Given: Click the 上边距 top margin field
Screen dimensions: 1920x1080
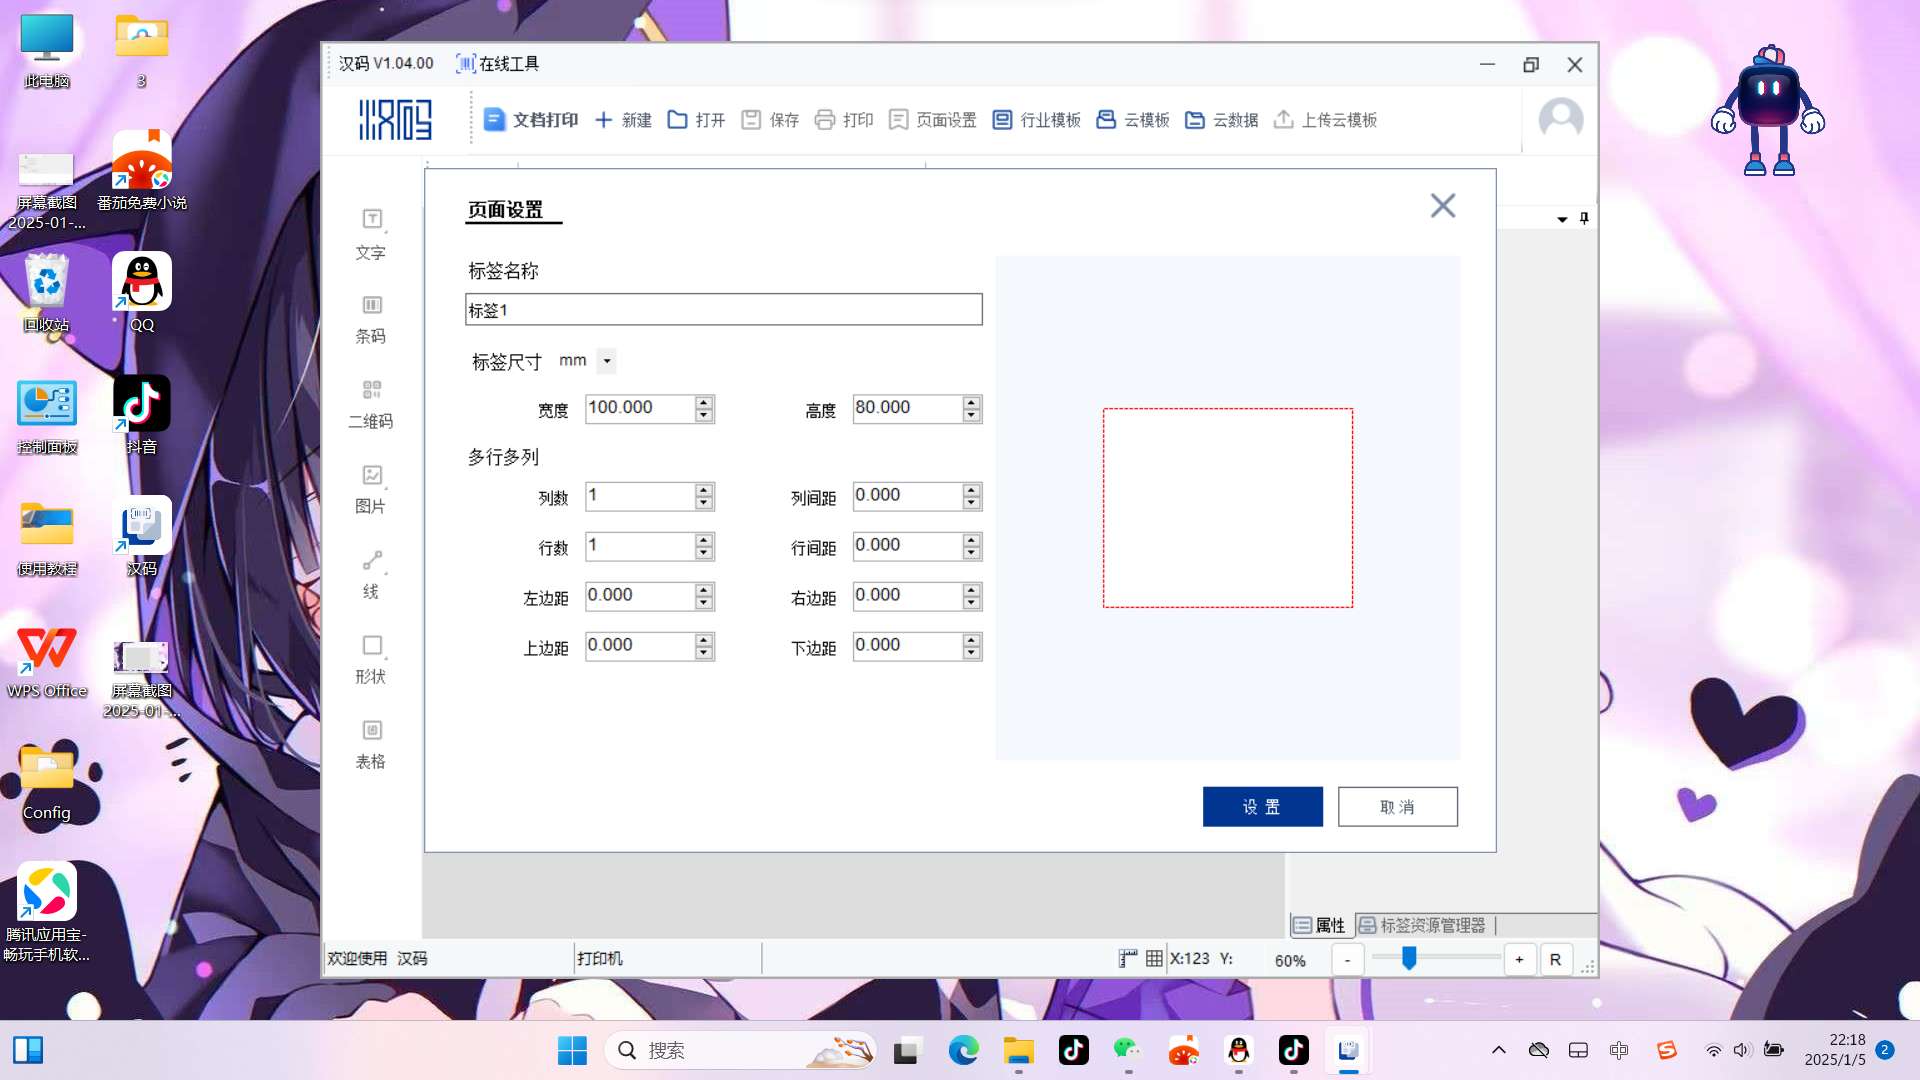Looking at the screenshot, I should click(640, 646).
